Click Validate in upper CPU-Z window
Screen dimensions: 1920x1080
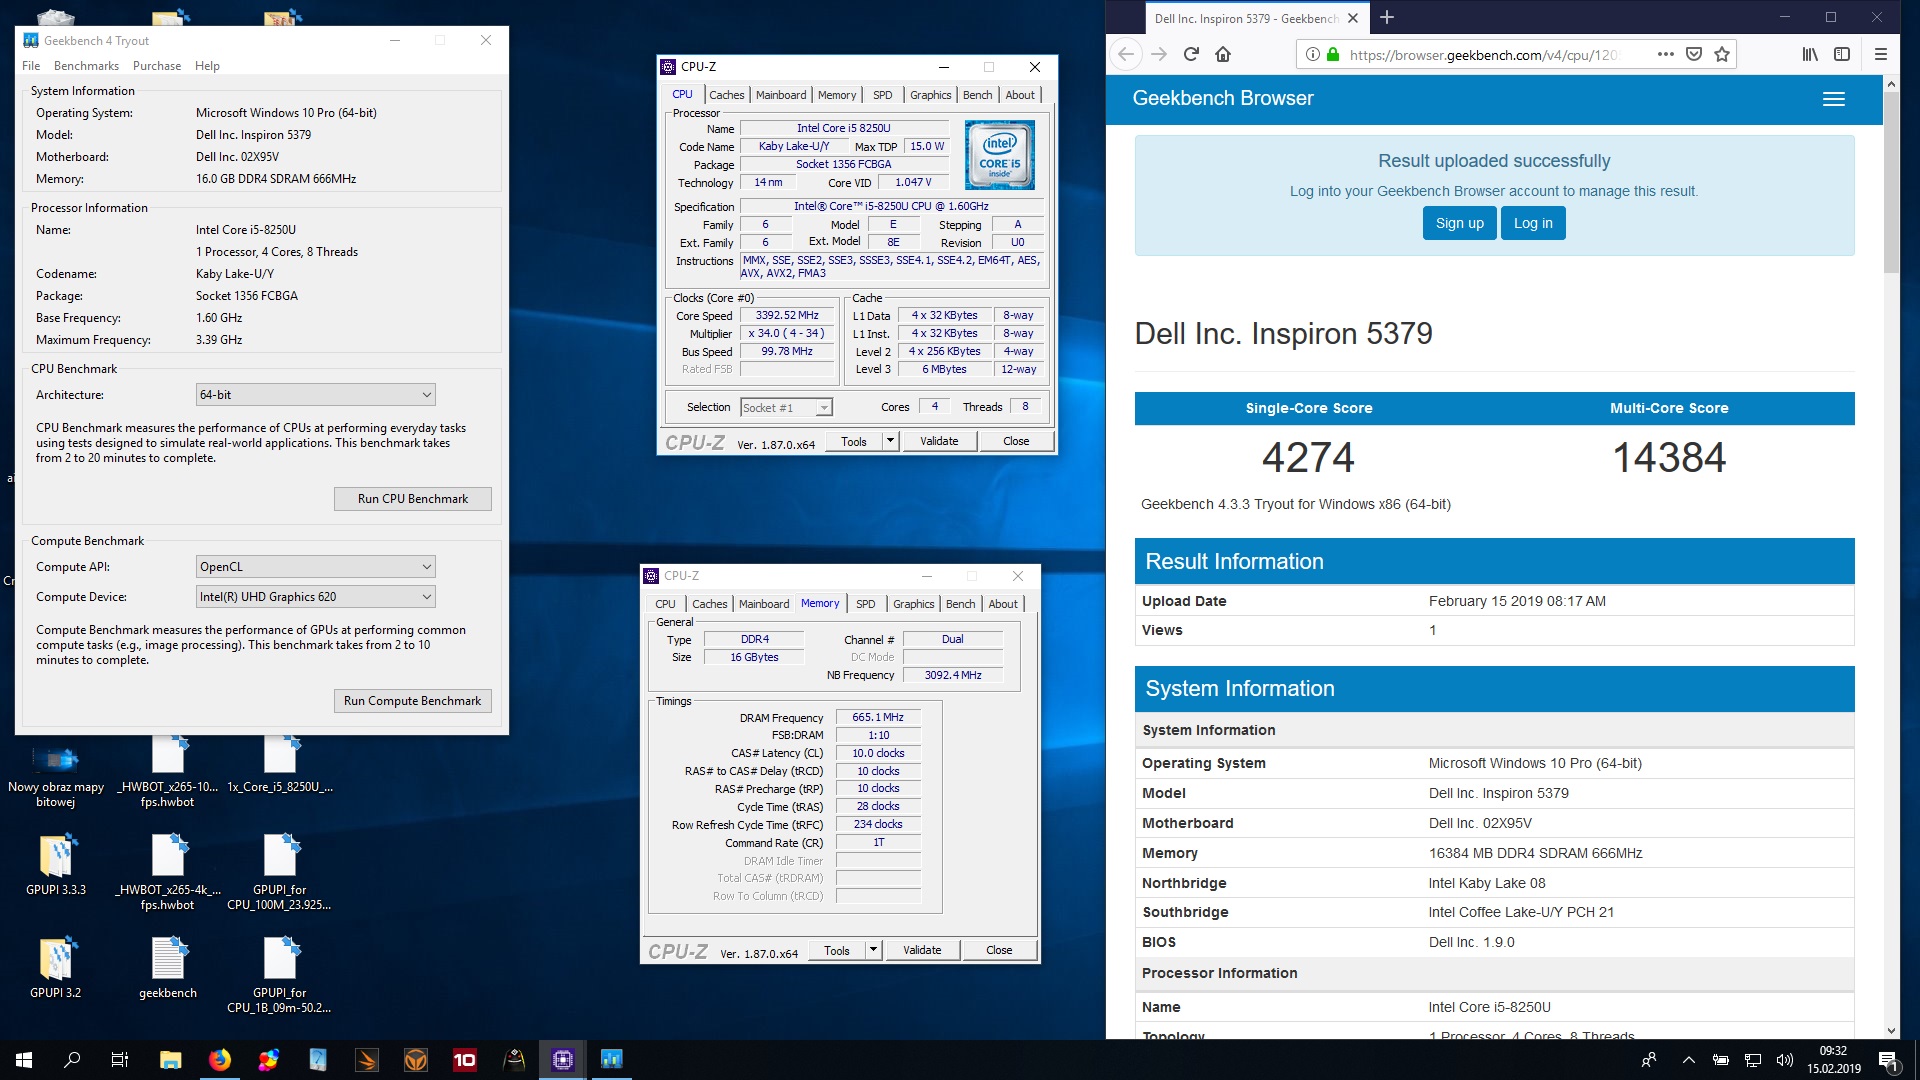coord(939,441)
